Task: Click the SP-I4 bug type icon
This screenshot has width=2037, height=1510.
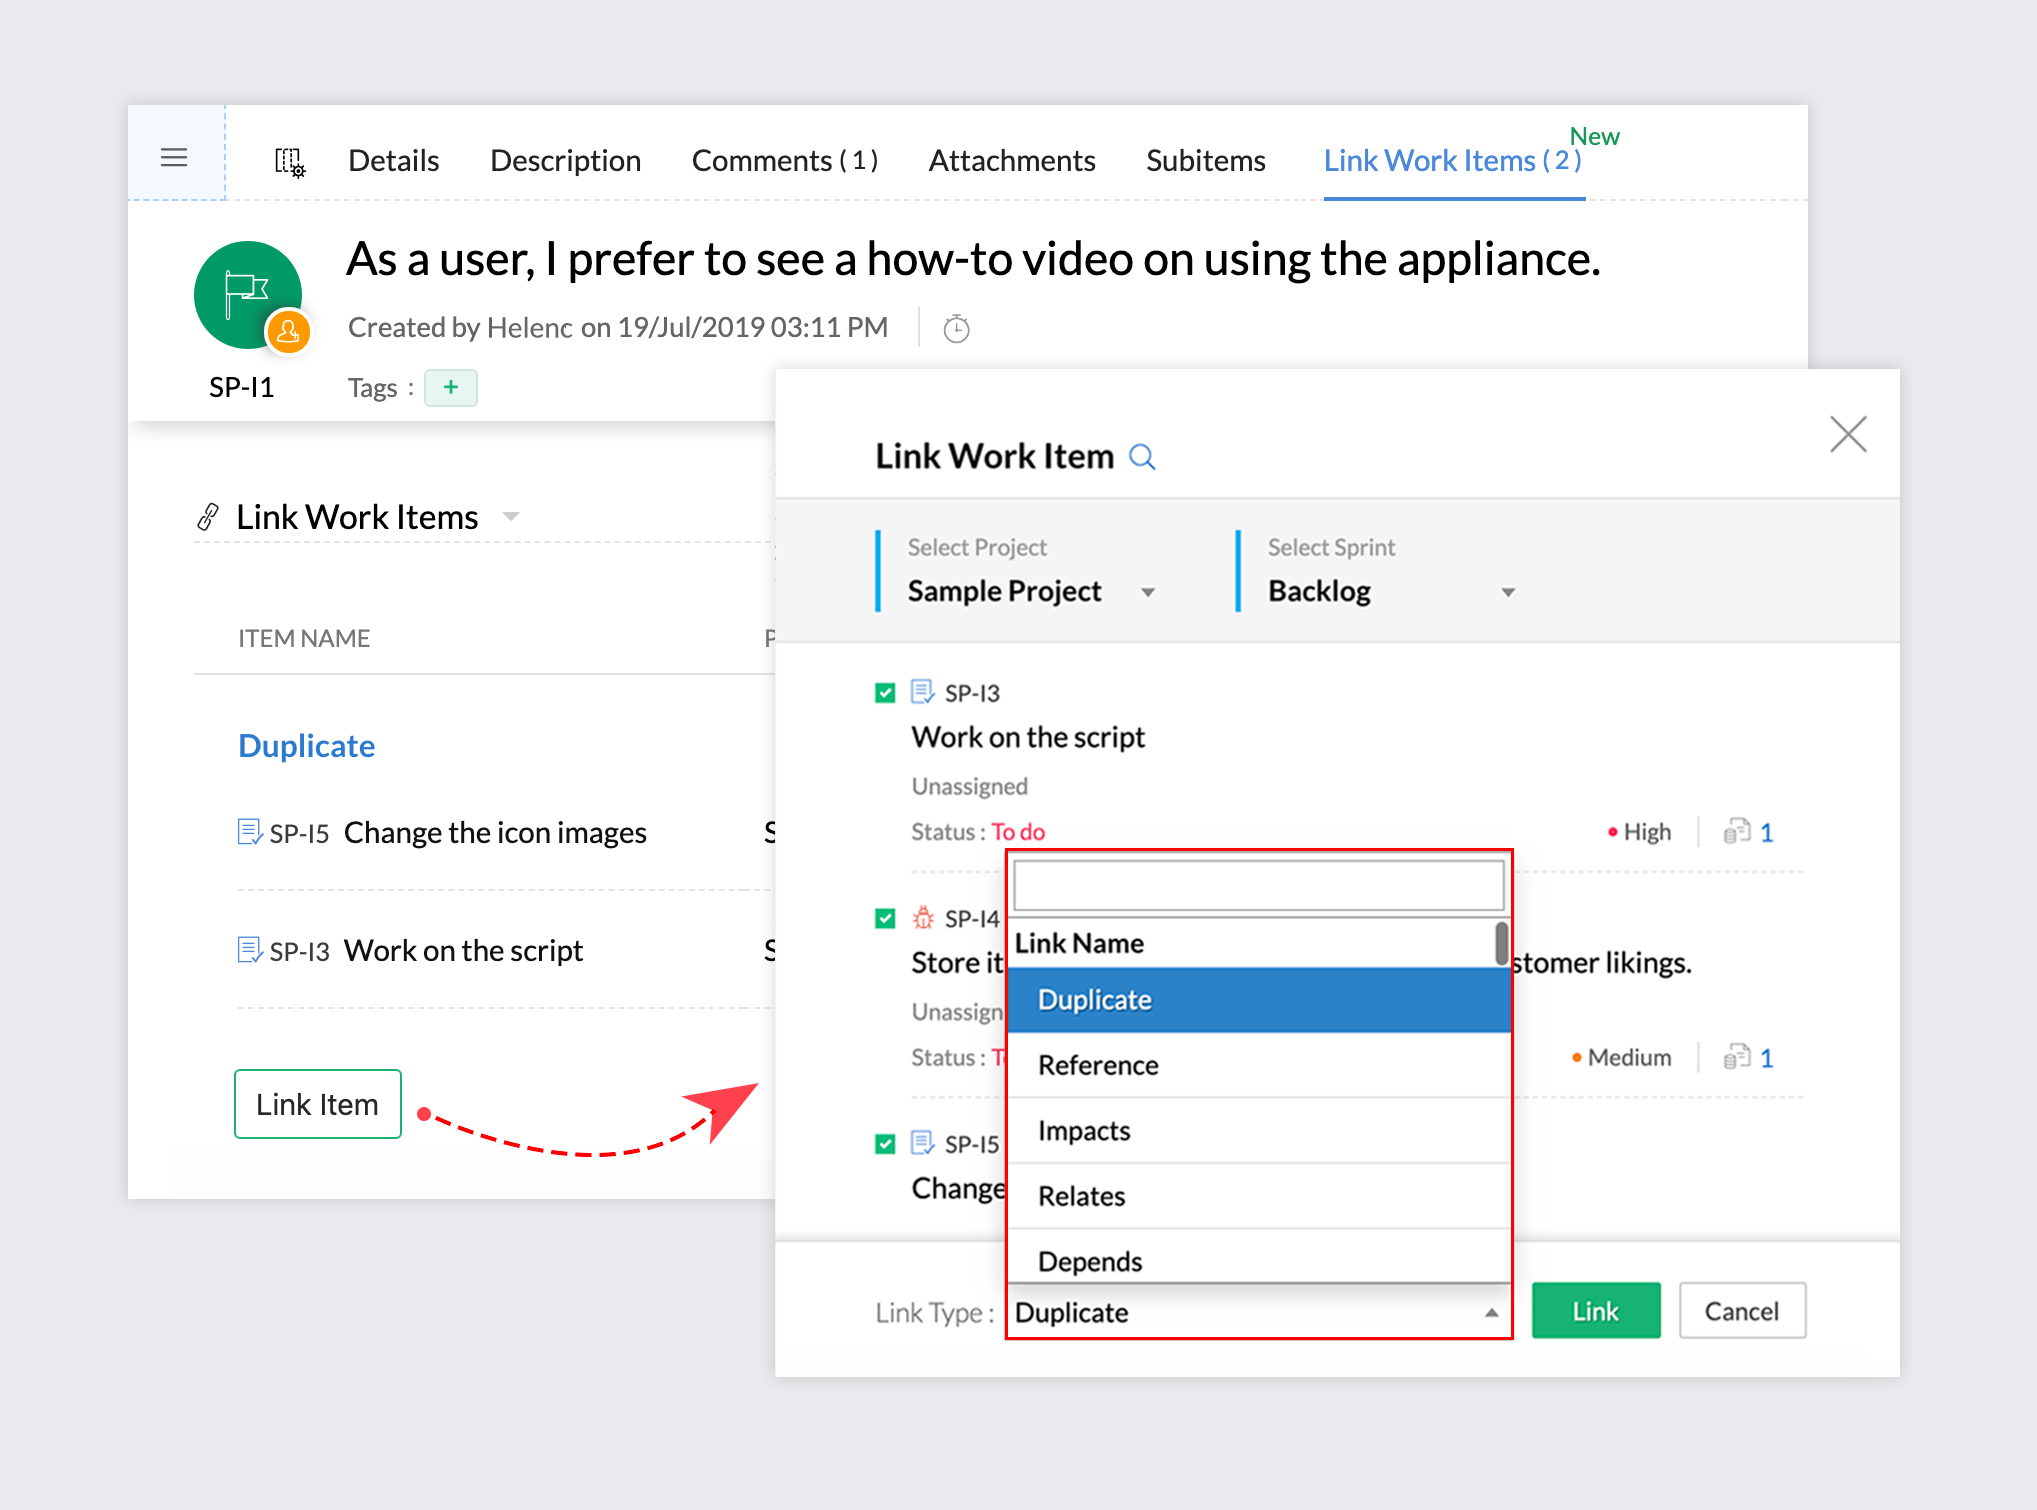Action: tap(923, 918)
